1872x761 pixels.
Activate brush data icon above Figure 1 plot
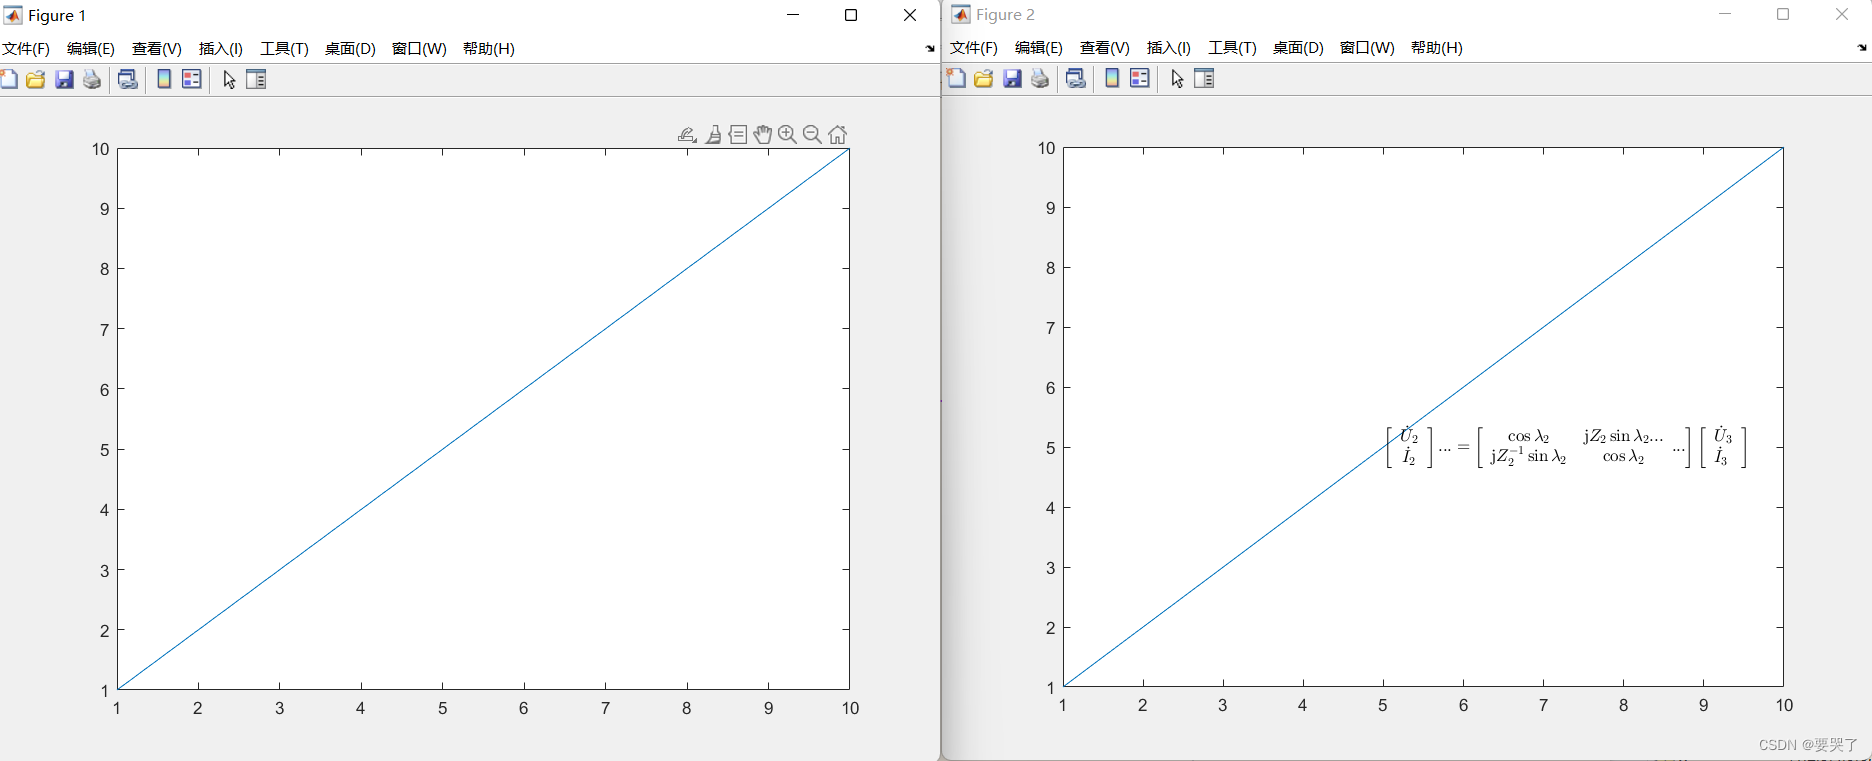713,135
